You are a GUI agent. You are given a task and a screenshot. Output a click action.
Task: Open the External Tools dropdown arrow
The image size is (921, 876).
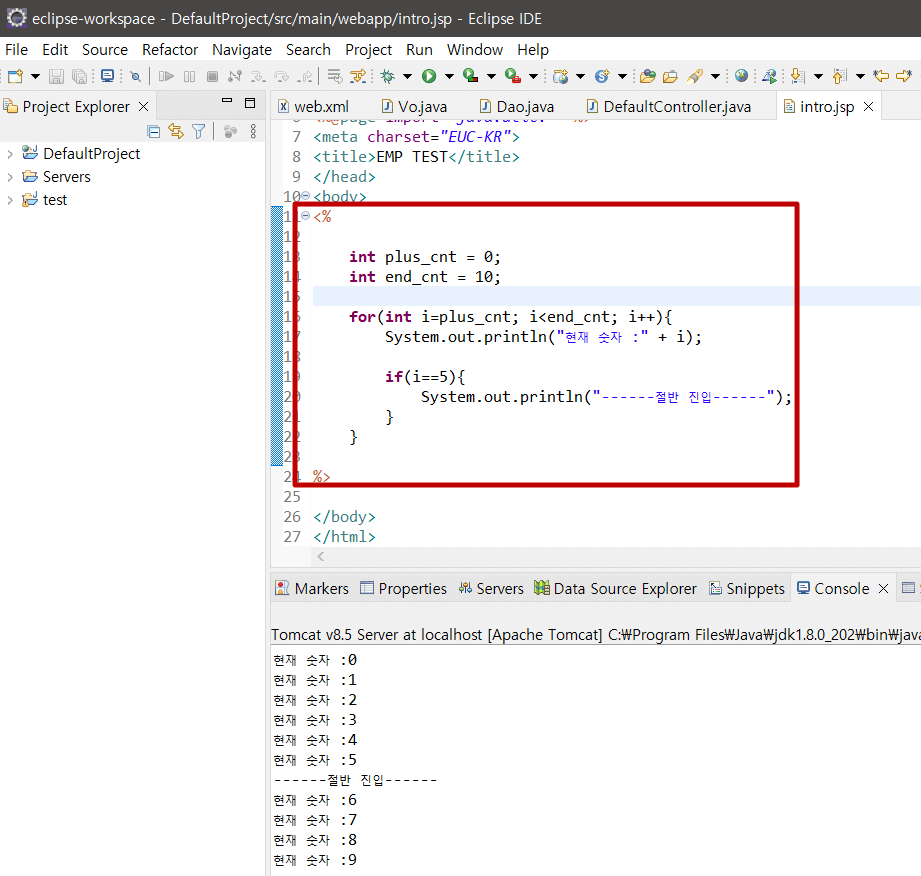click(x=533, y=76)
